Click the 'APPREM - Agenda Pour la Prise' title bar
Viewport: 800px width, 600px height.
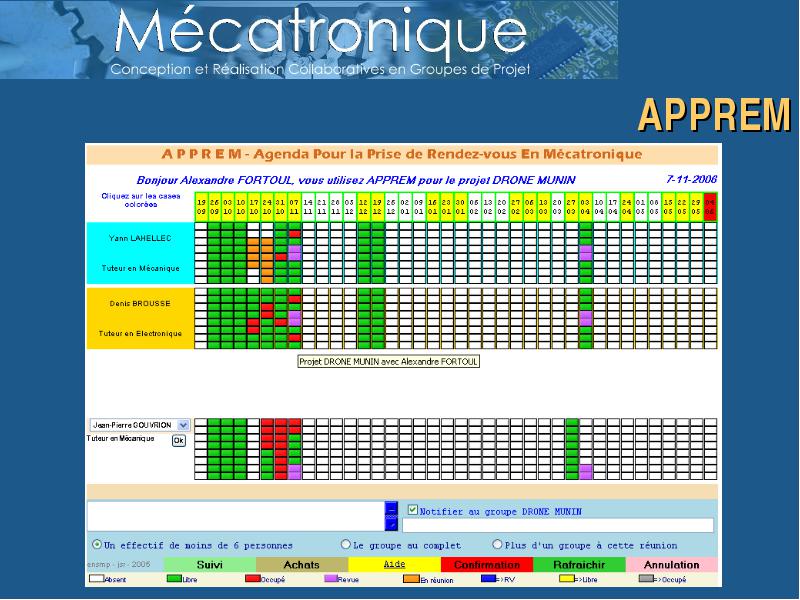click(402, 154)
